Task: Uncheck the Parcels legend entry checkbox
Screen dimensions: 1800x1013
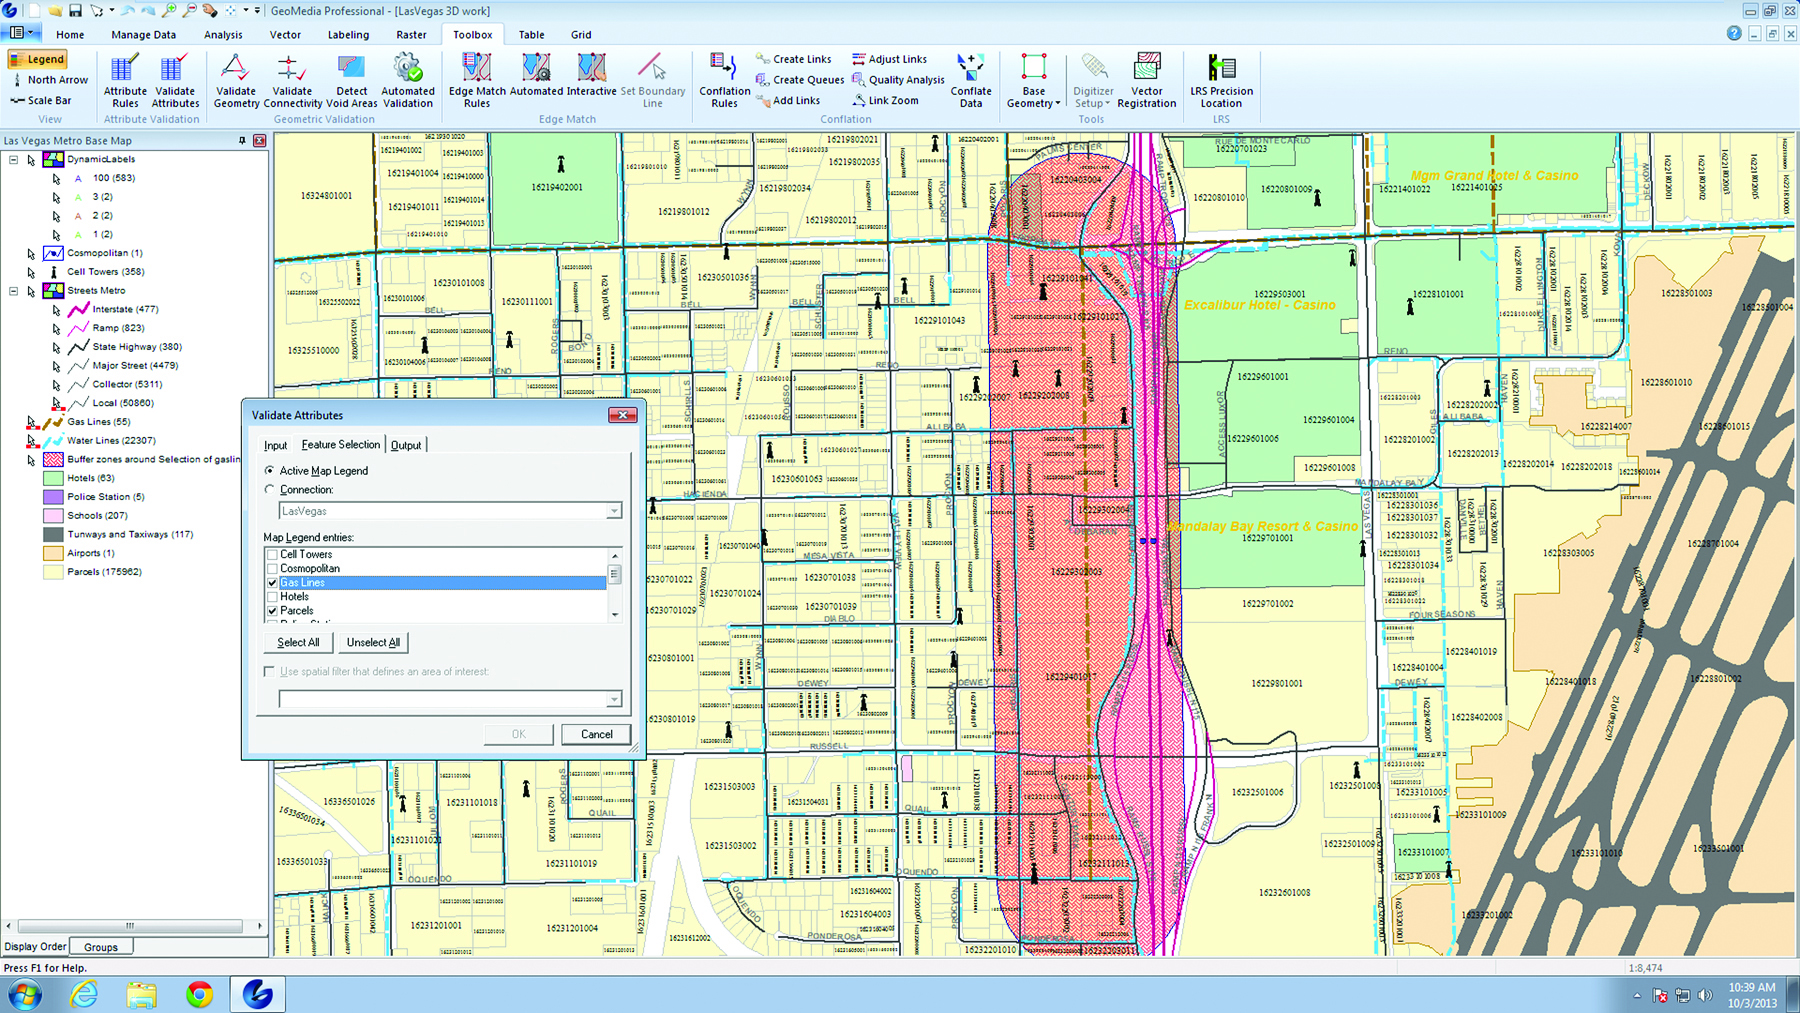Action: click(272, 610)
